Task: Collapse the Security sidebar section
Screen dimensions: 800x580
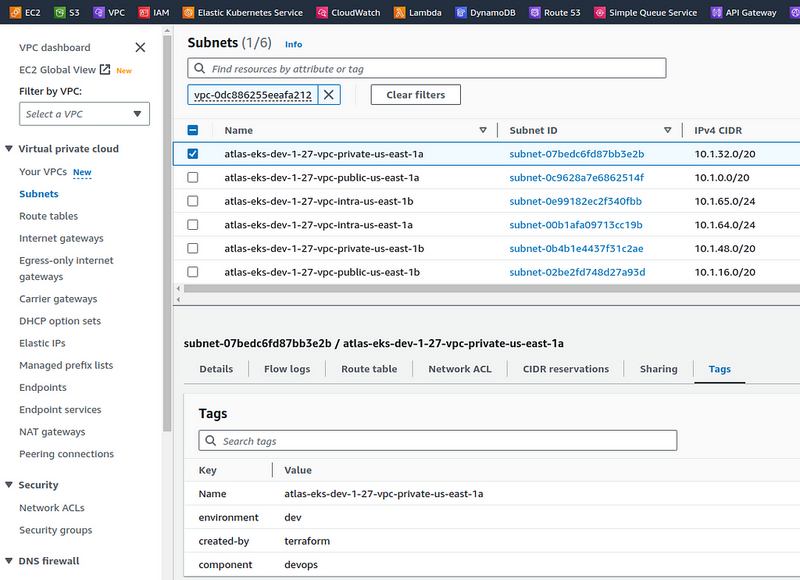Action: [9, 485]
